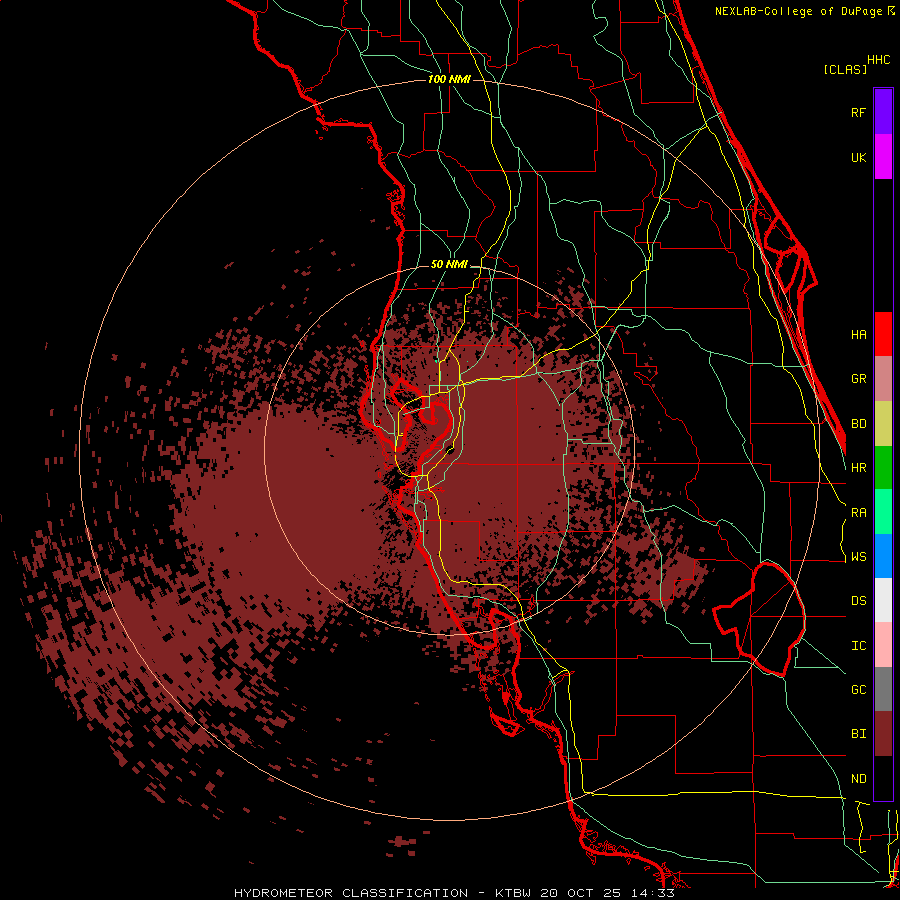The width and height of the screenshot is (900, 900).
Task: Click the ND black legend swatch
Action: 883,778
